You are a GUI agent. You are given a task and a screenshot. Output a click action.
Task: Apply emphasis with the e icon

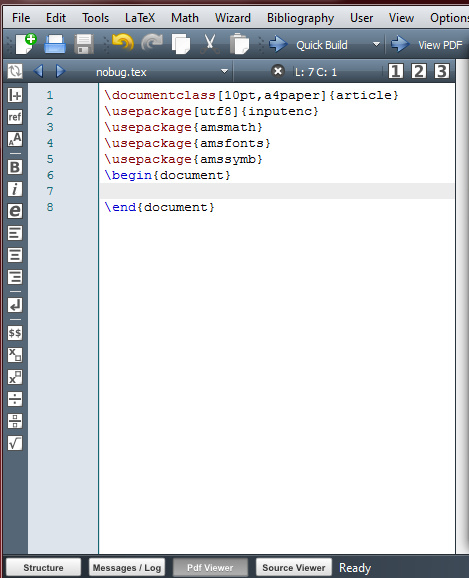(x=15, y=211)
